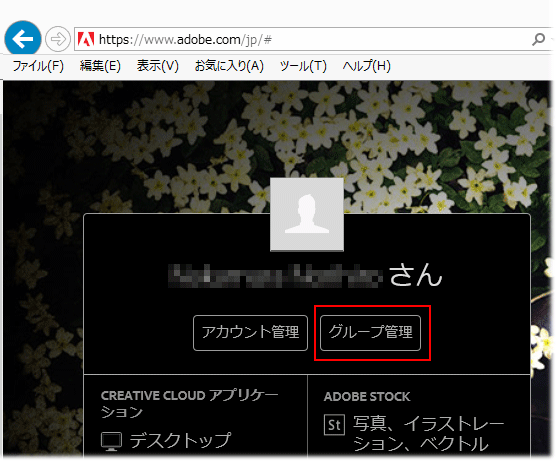Click the Adobe favicon in address bar
This screenshot has height=461, width=556.
point(86,39)
